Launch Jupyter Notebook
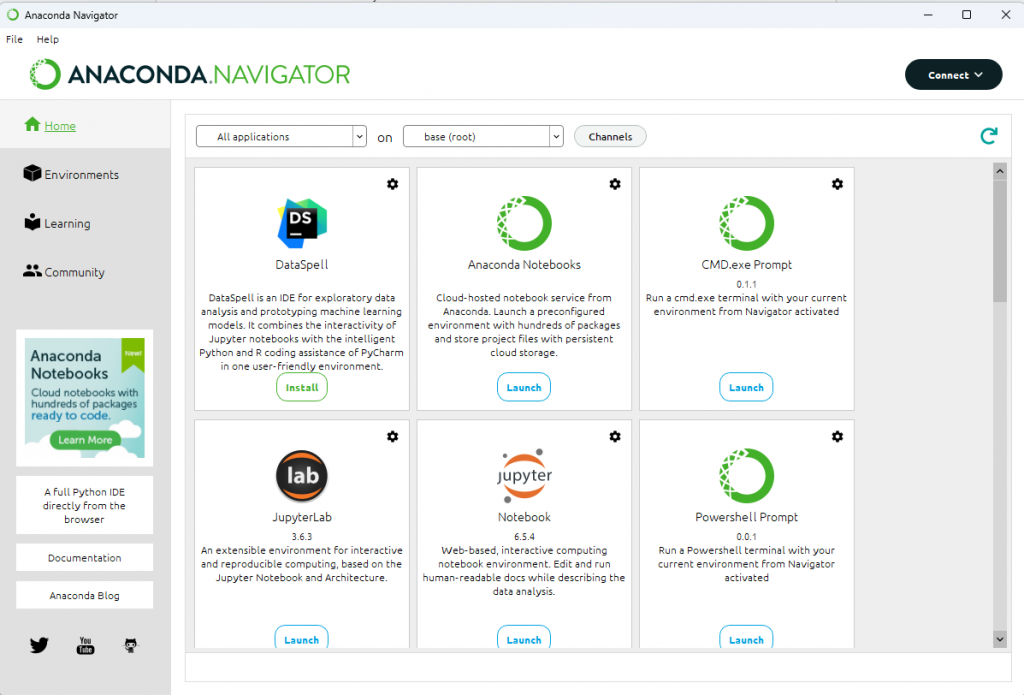This screenshot has width=1024, height=695. [x=524, y=638]
